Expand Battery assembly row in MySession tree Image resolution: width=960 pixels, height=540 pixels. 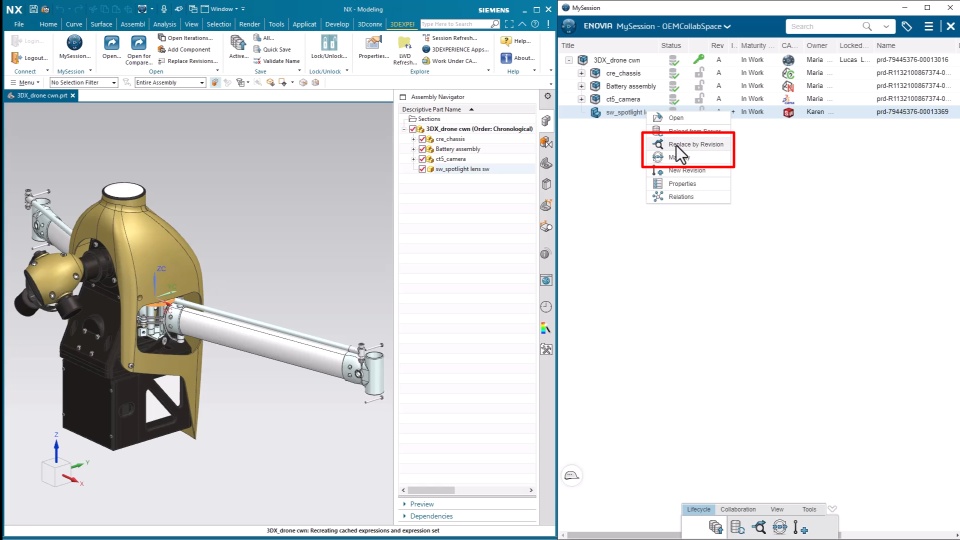tap(581, 86)
